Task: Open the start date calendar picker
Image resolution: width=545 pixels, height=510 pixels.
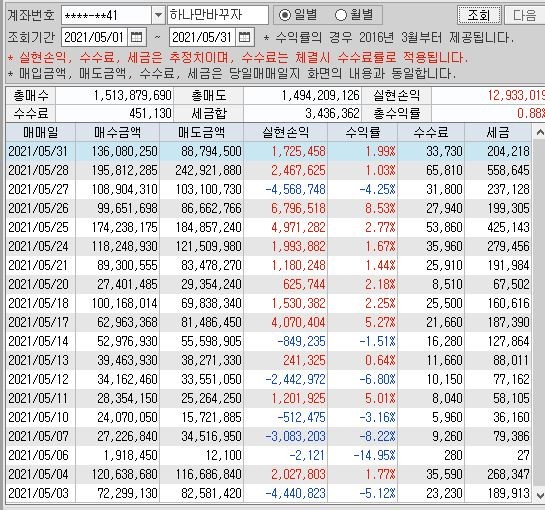Action: [136, 37]
